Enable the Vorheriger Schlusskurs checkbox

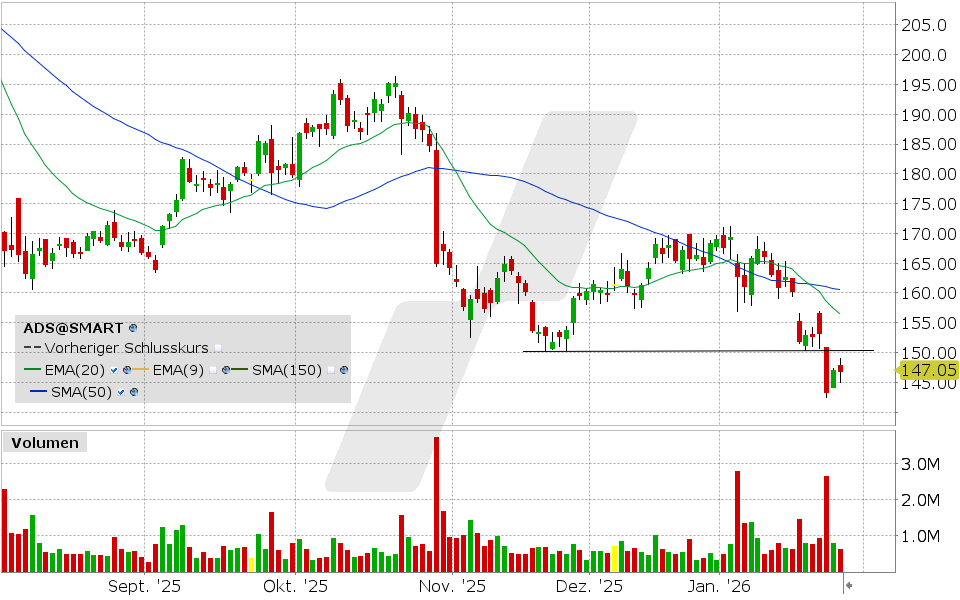click(x=218, y=348)
